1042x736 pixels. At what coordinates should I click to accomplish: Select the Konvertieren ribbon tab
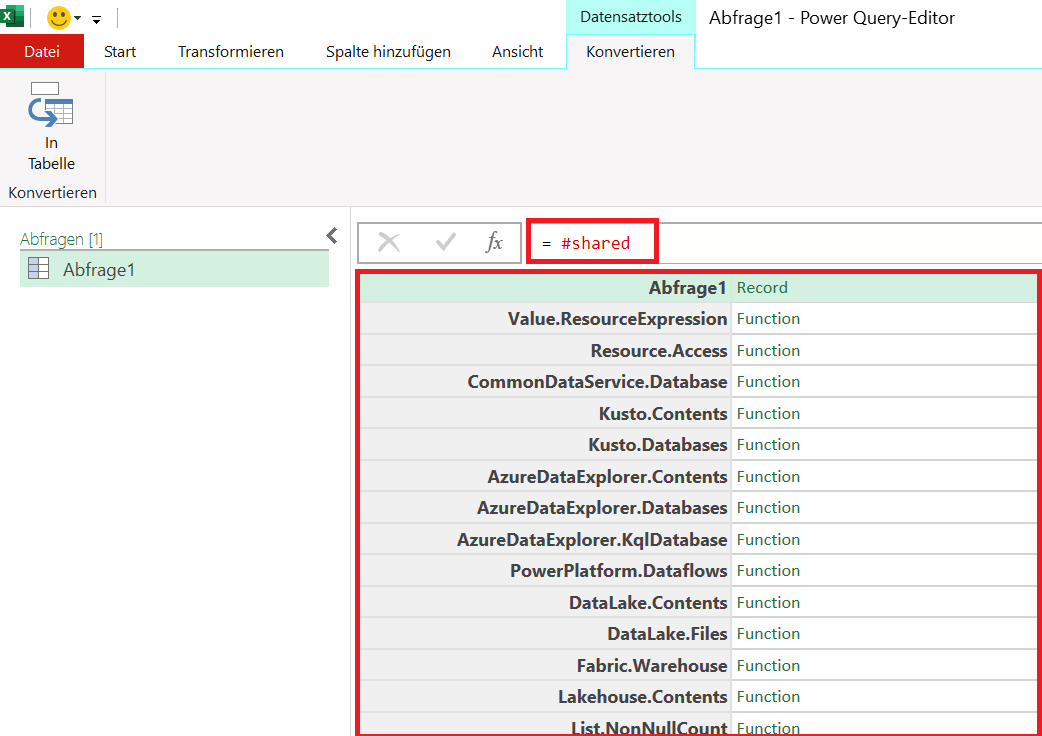(630, 51)
